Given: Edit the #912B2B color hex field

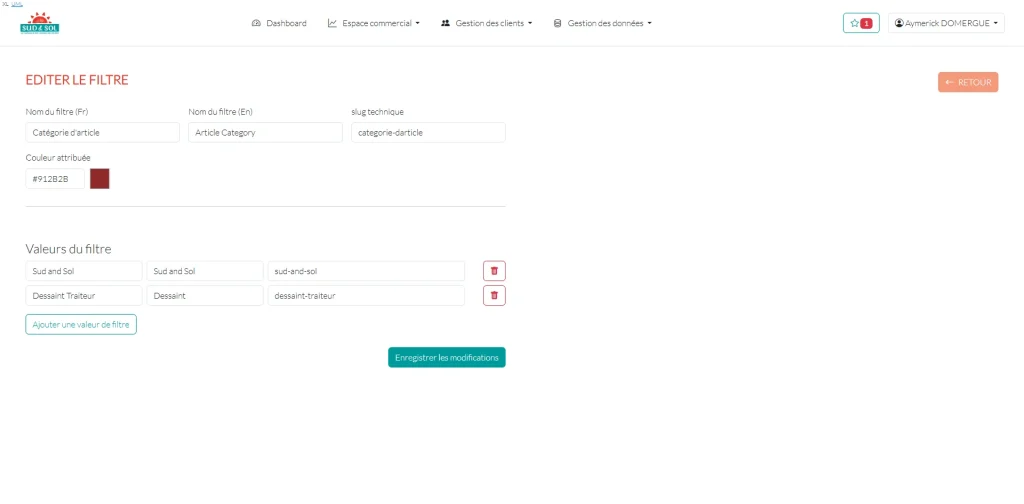Looking at the screenshot, I should (55, 178).
